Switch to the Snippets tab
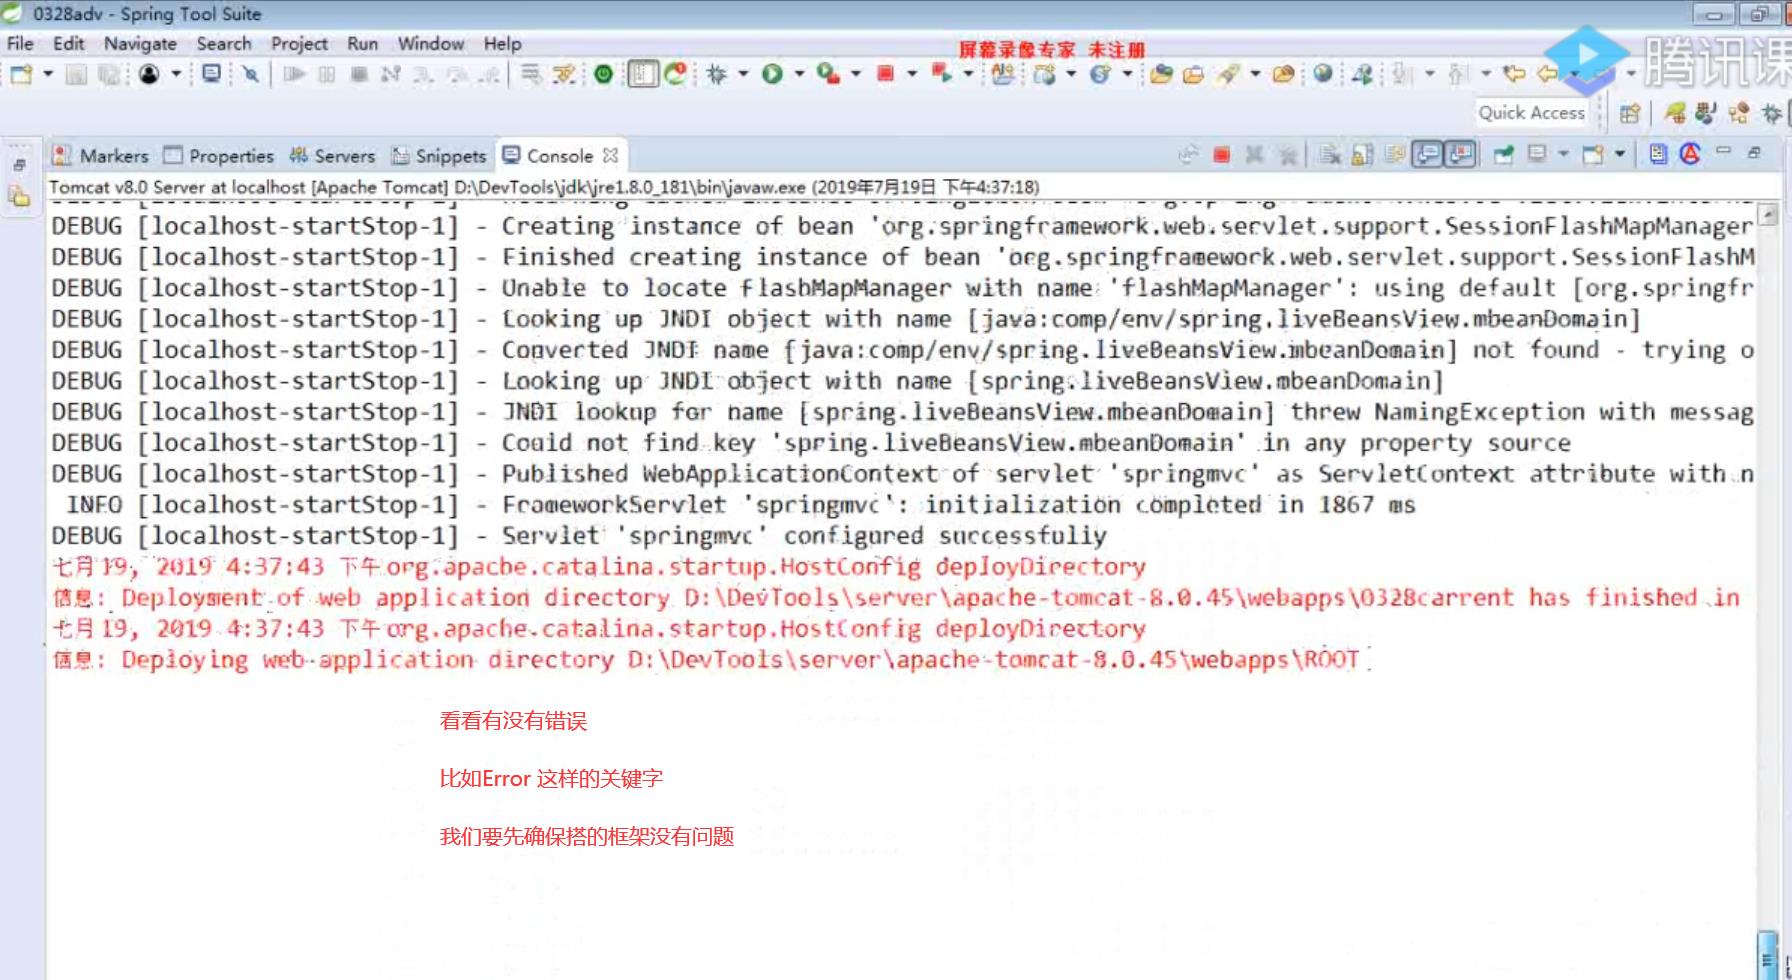Screen dimensions: 1792x980 click(x=439, y=156)
